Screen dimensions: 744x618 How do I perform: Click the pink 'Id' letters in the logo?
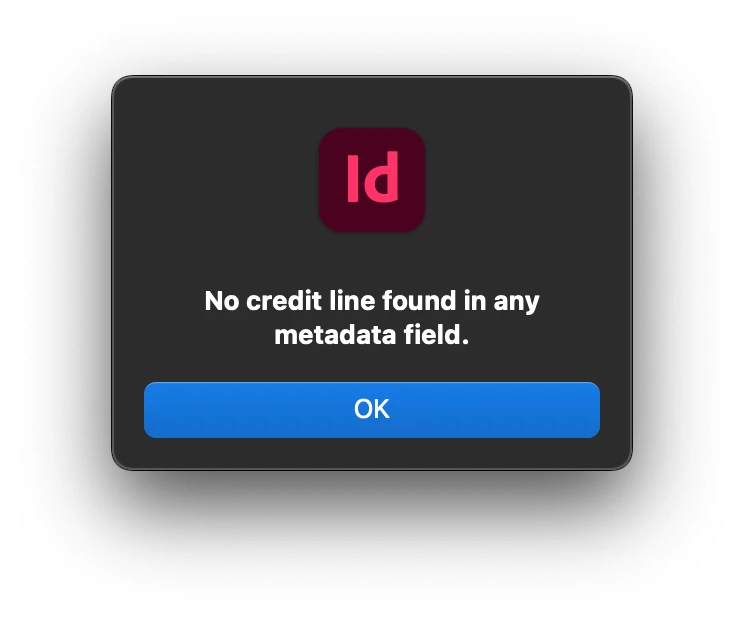point(373,177)
